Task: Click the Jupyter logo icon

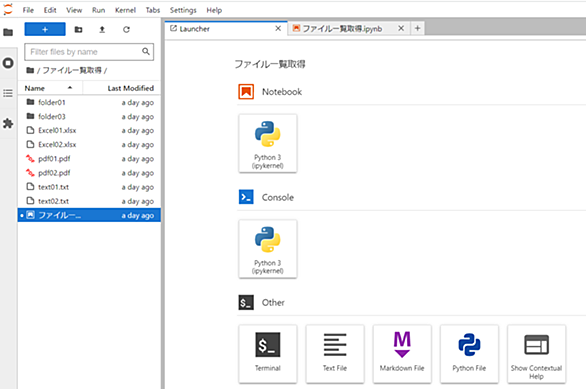Action: click(8, 10)
